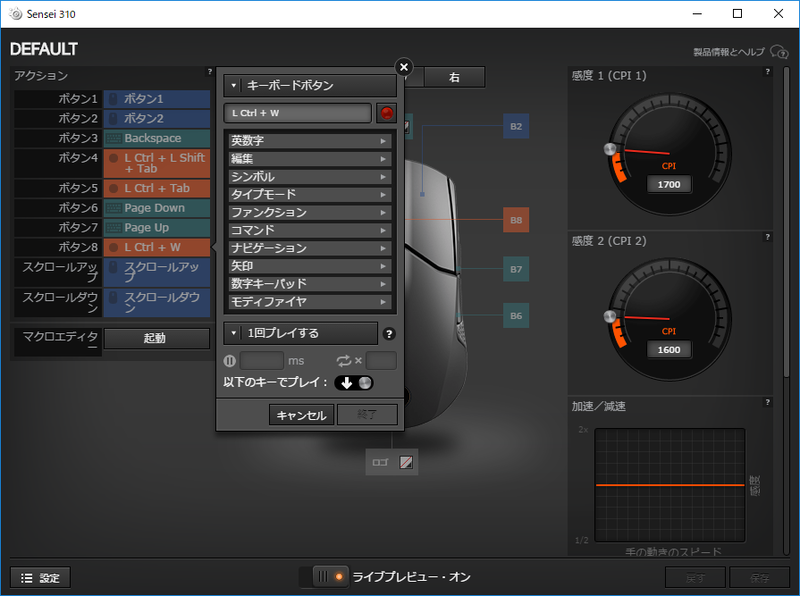
Task: Click the 戻す revert button
Action: point(695,578)
